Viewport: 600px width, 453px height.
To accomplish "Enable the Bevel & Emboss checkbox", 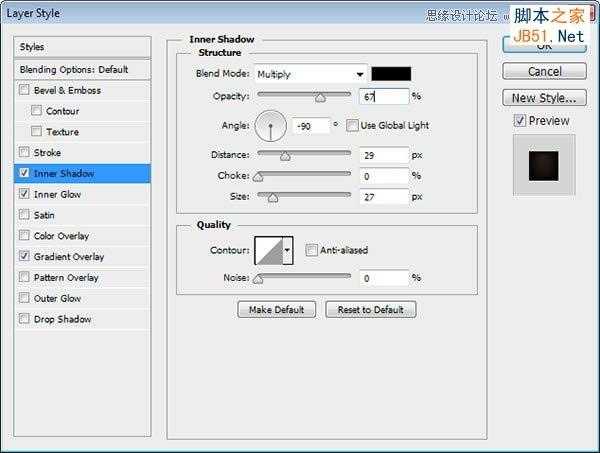I will [x=24, y=90].
